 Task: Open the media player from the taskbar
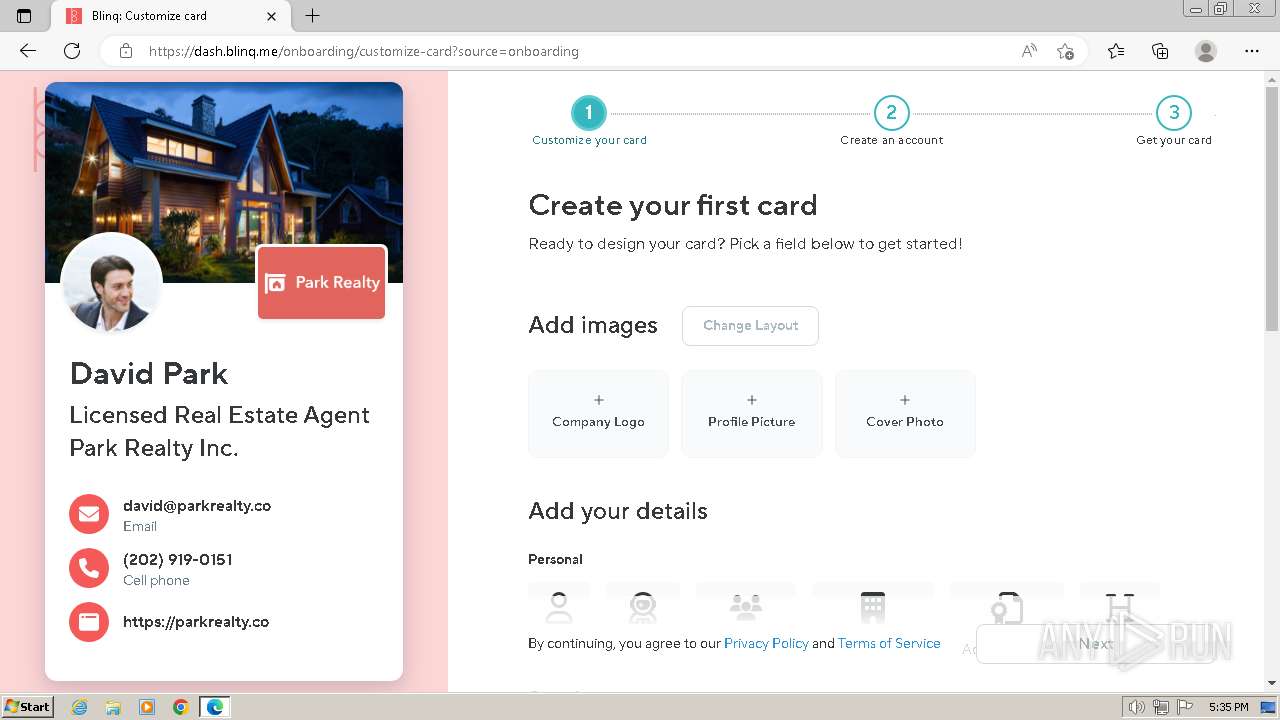(147, 707)
